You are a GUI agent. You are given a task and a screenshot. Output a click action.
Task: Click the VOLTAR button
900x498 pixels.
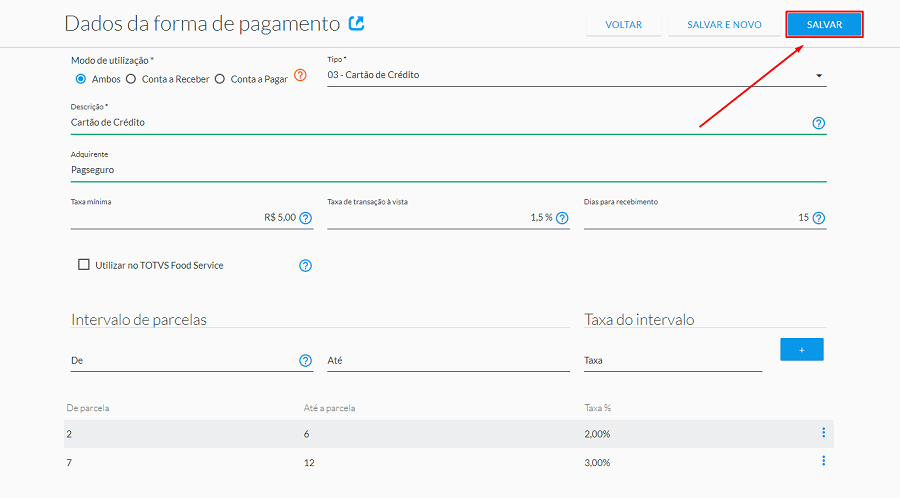623,25
